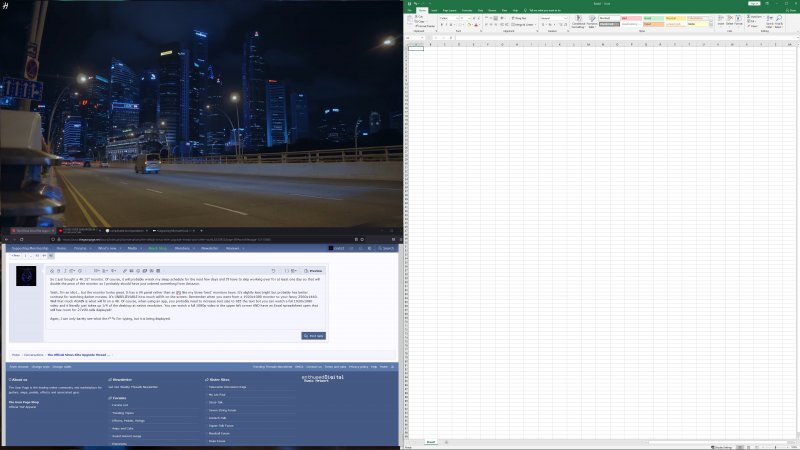Toggle bold in the forum editor toolbar
Image resolution: width=800 pixels, height=450 pixels.
58,271
